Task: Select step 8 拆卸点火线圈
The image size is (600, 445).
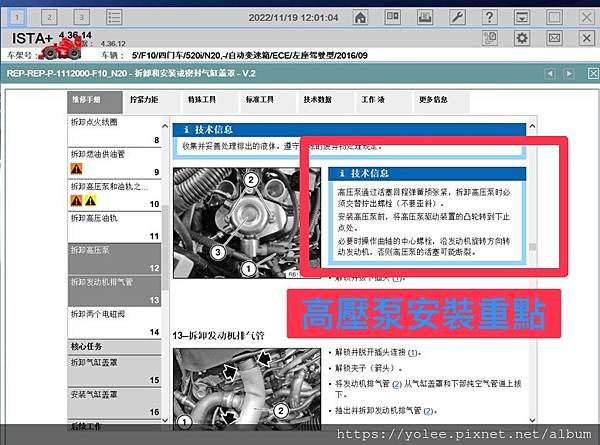Action: 114,131
